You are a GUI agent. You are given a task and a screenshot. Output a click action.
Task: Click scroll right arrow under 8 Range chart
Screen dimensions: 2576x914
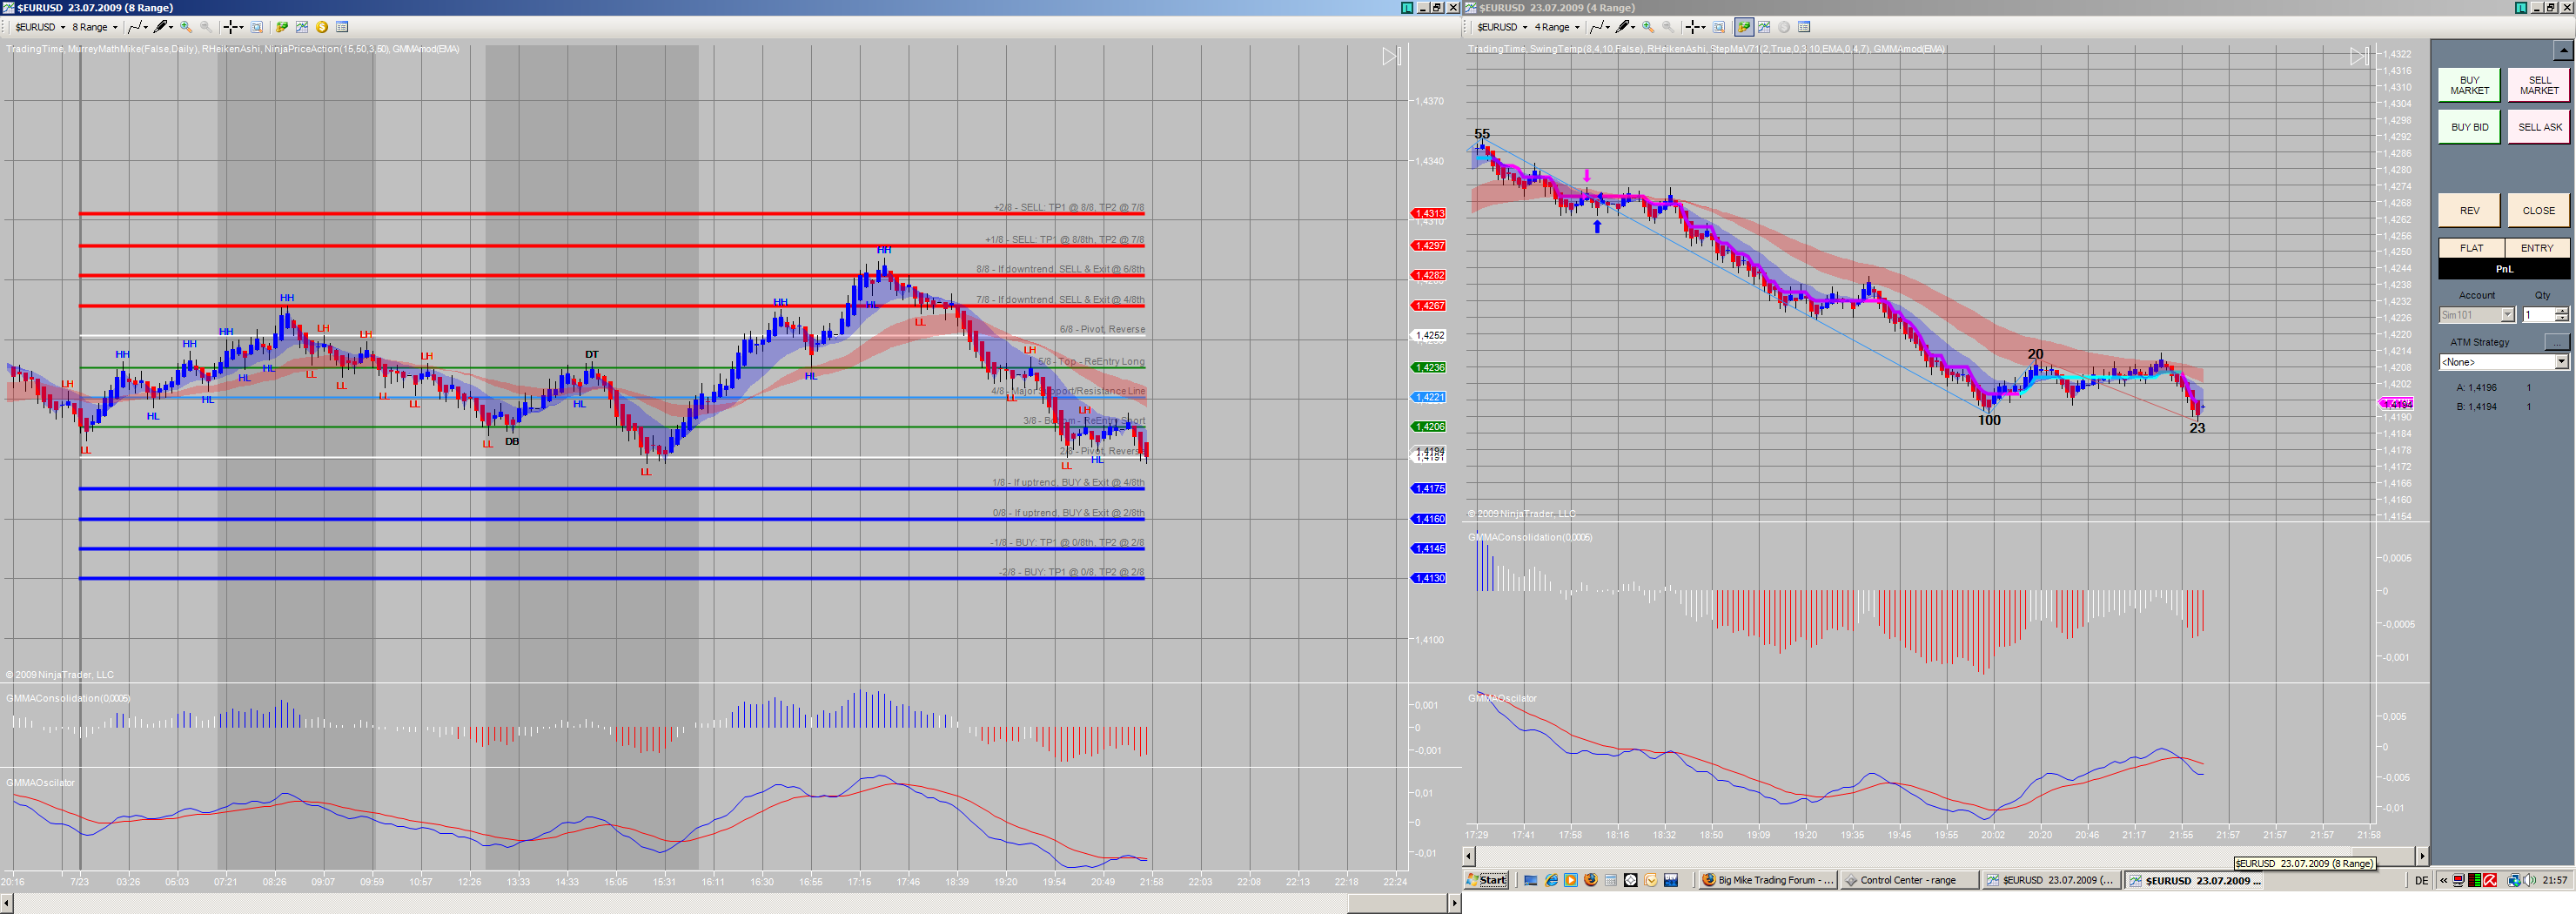[x=1454, y=903]
